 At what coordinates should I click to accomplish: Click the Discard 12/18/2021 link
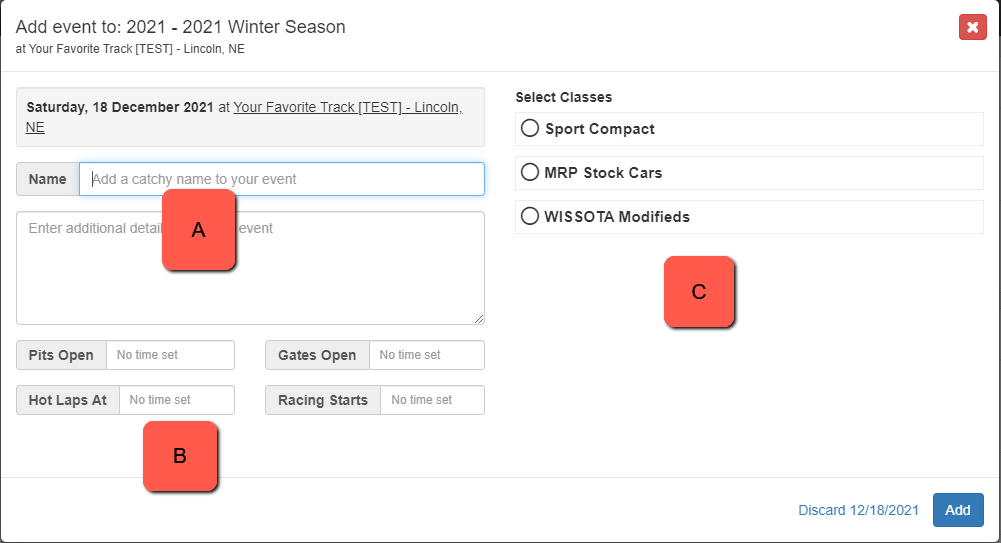coord(858,510)
